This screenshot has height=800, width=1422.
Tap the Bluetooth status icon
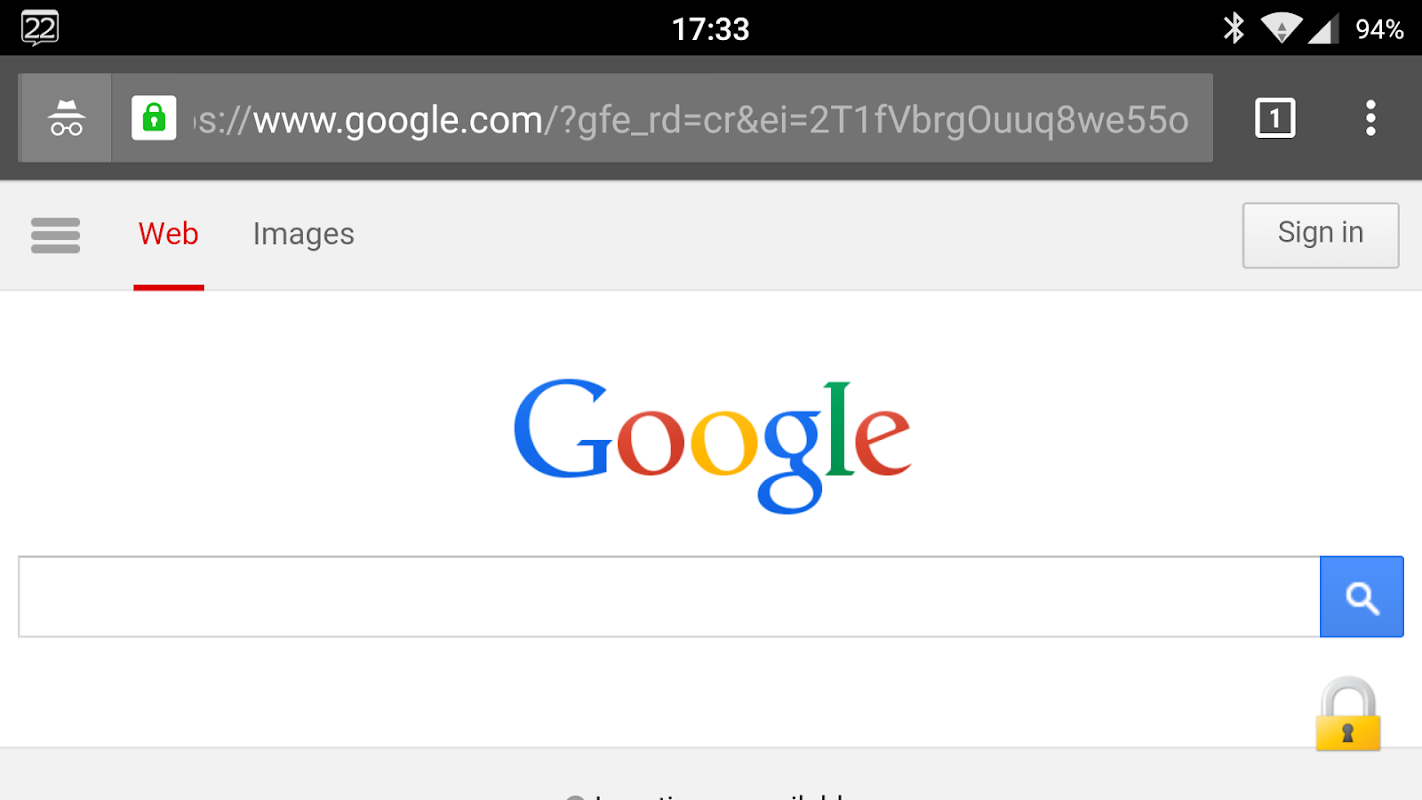tap(1234, 28)
